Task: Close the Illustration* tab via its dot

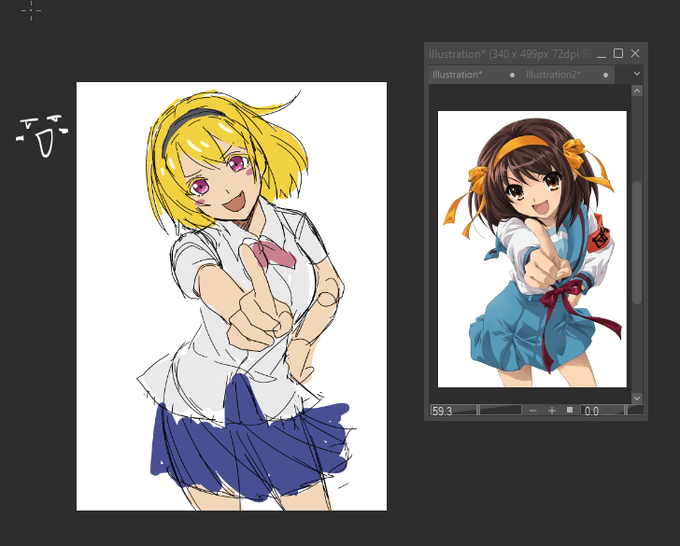Action: click(512, 75)
